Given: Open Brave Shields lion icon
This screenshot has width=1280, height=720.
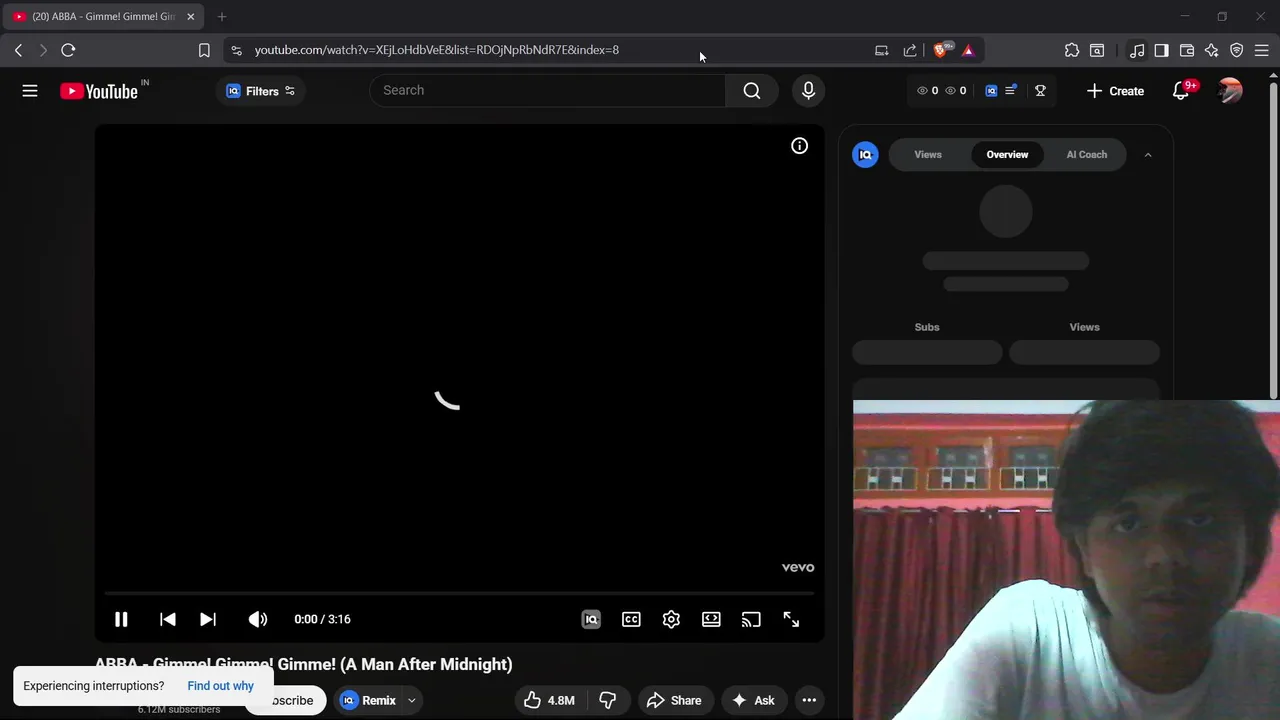Looking at the screenshot, I should tap(941, 50).
